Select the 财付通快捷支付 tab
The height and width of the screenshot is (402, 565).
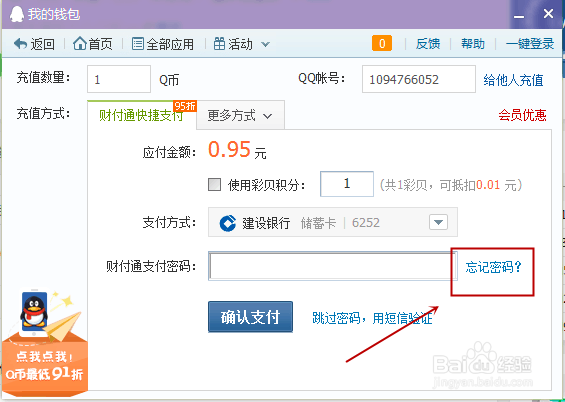coord(142,116)
